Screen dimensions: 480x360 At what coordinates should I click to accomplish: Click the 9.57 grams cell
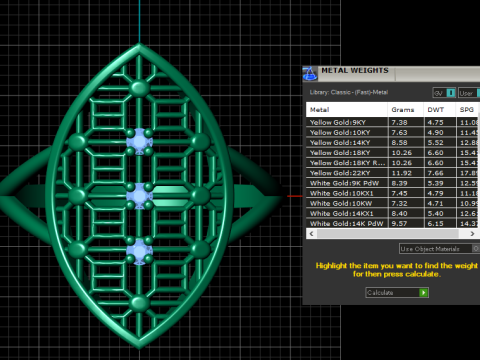(406, 223)
